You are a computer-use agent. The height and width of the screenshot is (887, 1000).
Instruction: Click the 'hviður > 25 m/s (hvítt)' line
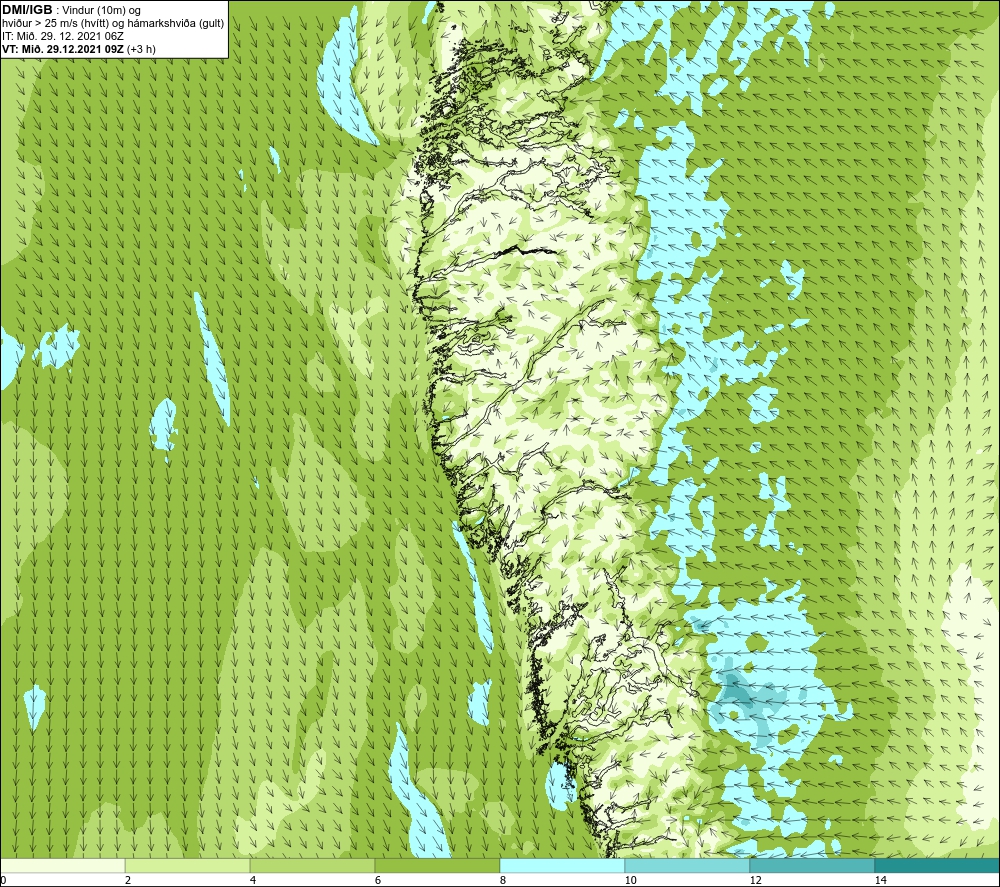click(54, 23)
